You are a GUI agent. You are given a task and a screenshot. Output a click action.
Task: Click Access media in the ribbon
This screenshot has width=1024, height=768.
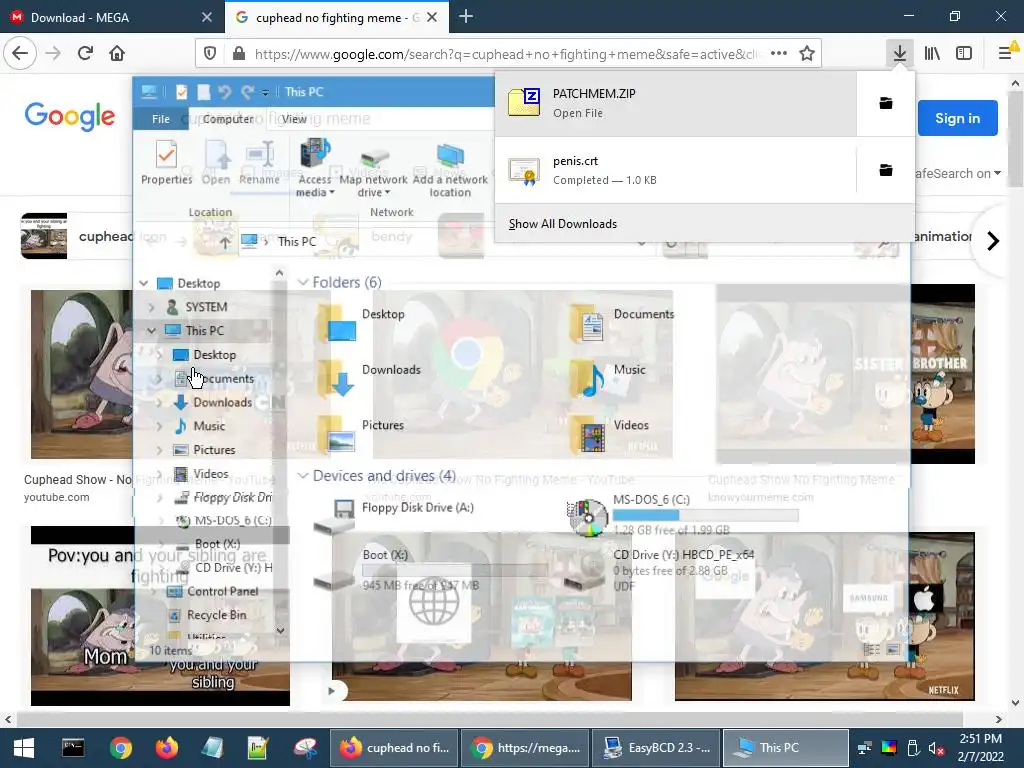315,168
